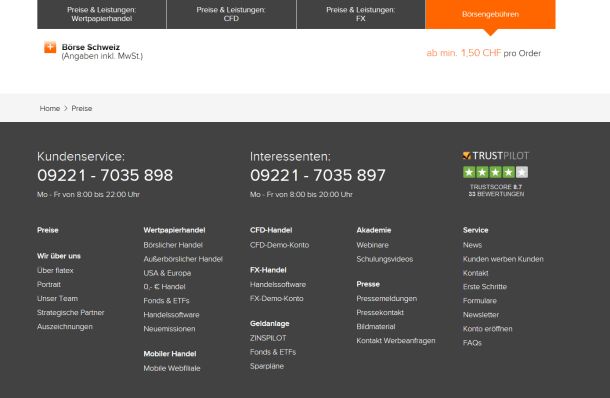Viewport: 610px width, 398px height.
Task: Open 0,- € Handel link
Action: tap(164, 287)
